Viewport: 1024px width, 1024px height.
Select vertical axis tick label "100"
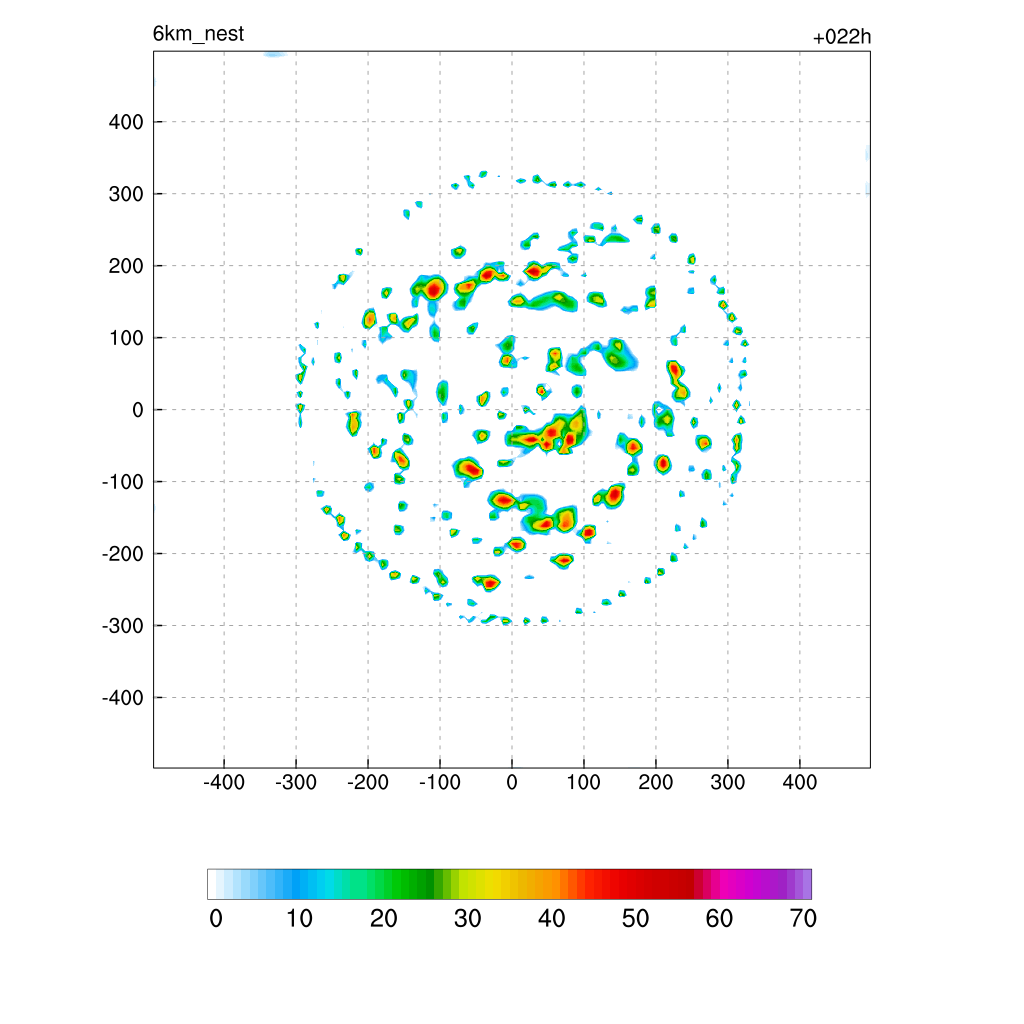pyautogui.click(x=126, y=338)
